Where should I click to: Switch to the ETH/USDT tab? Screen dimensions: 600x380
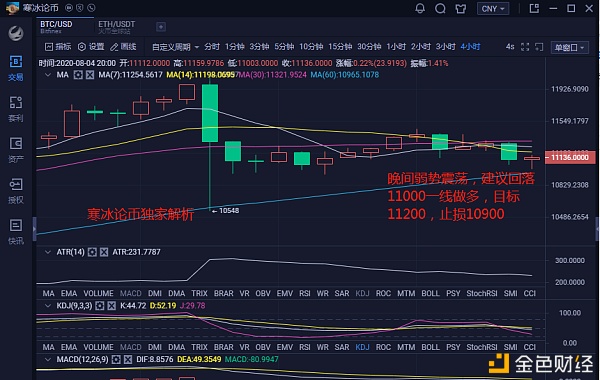tap(116, 27)
